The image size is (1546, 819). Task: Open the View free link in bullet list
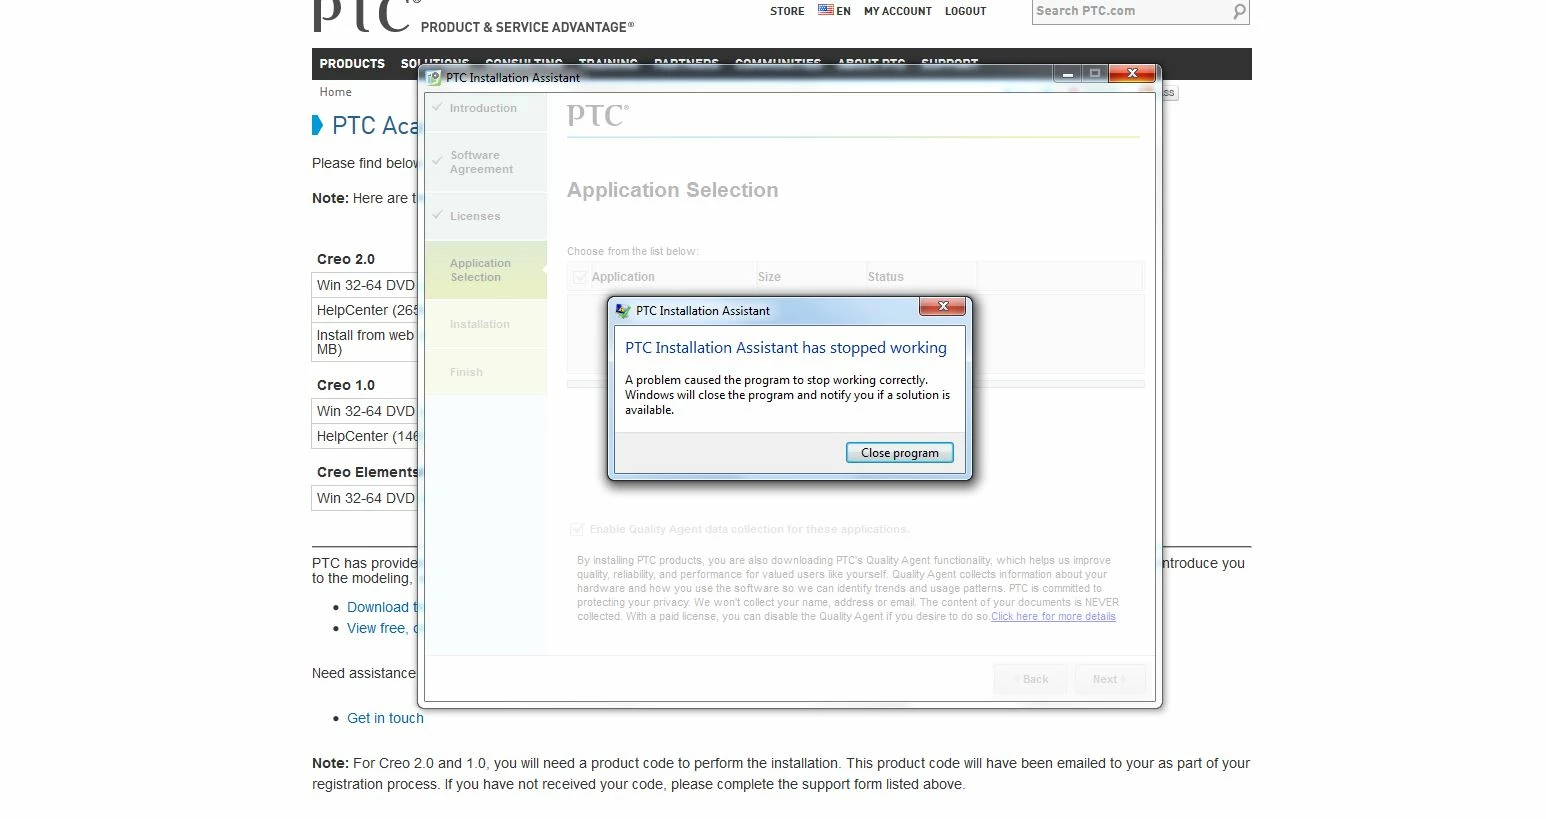pyautogui.click(x=382, y=628)
